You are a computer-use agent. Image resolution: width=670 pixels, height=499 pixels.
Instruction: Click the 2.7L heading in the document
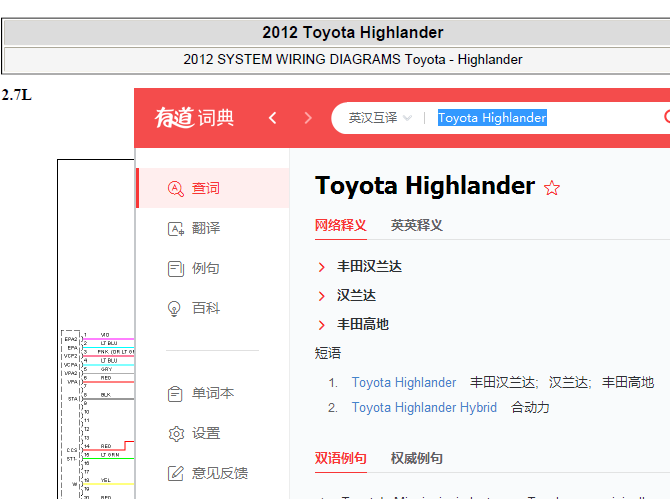click(x=17, y=95)
